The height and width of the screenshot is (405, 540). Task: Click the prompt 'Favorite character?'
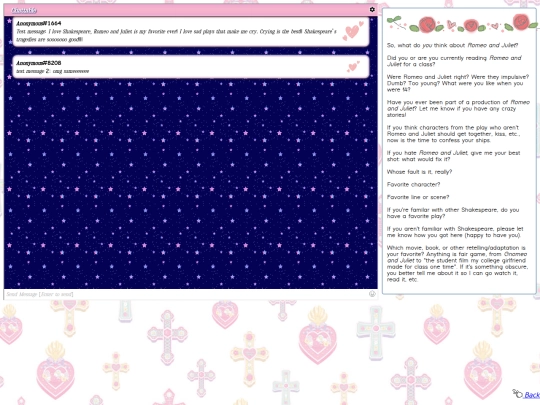[x=413, y=184]
